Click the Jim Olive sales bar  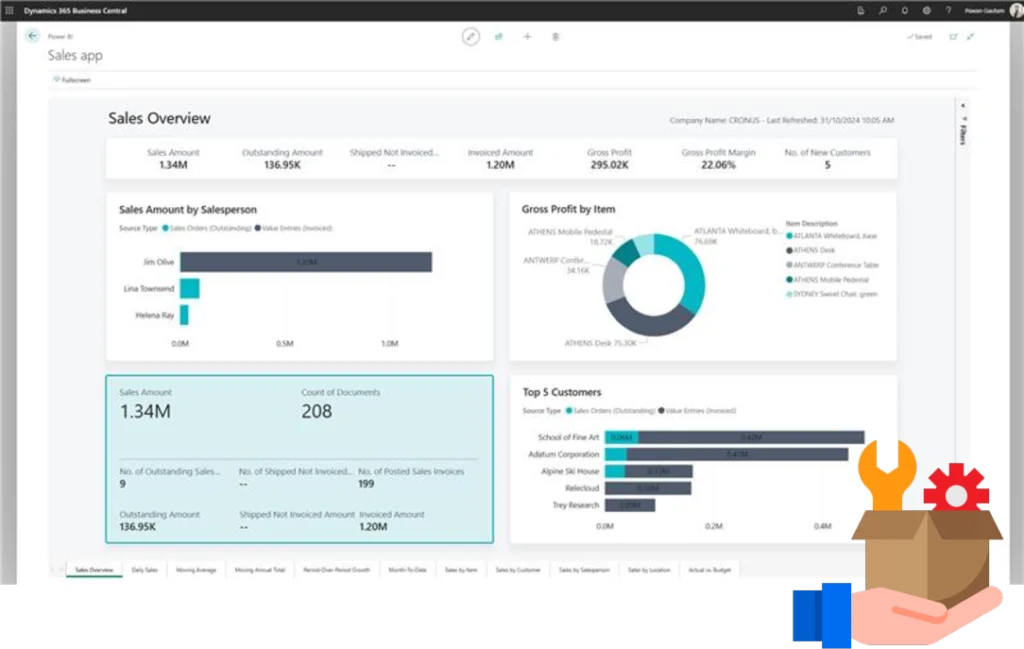pos(306,262)
